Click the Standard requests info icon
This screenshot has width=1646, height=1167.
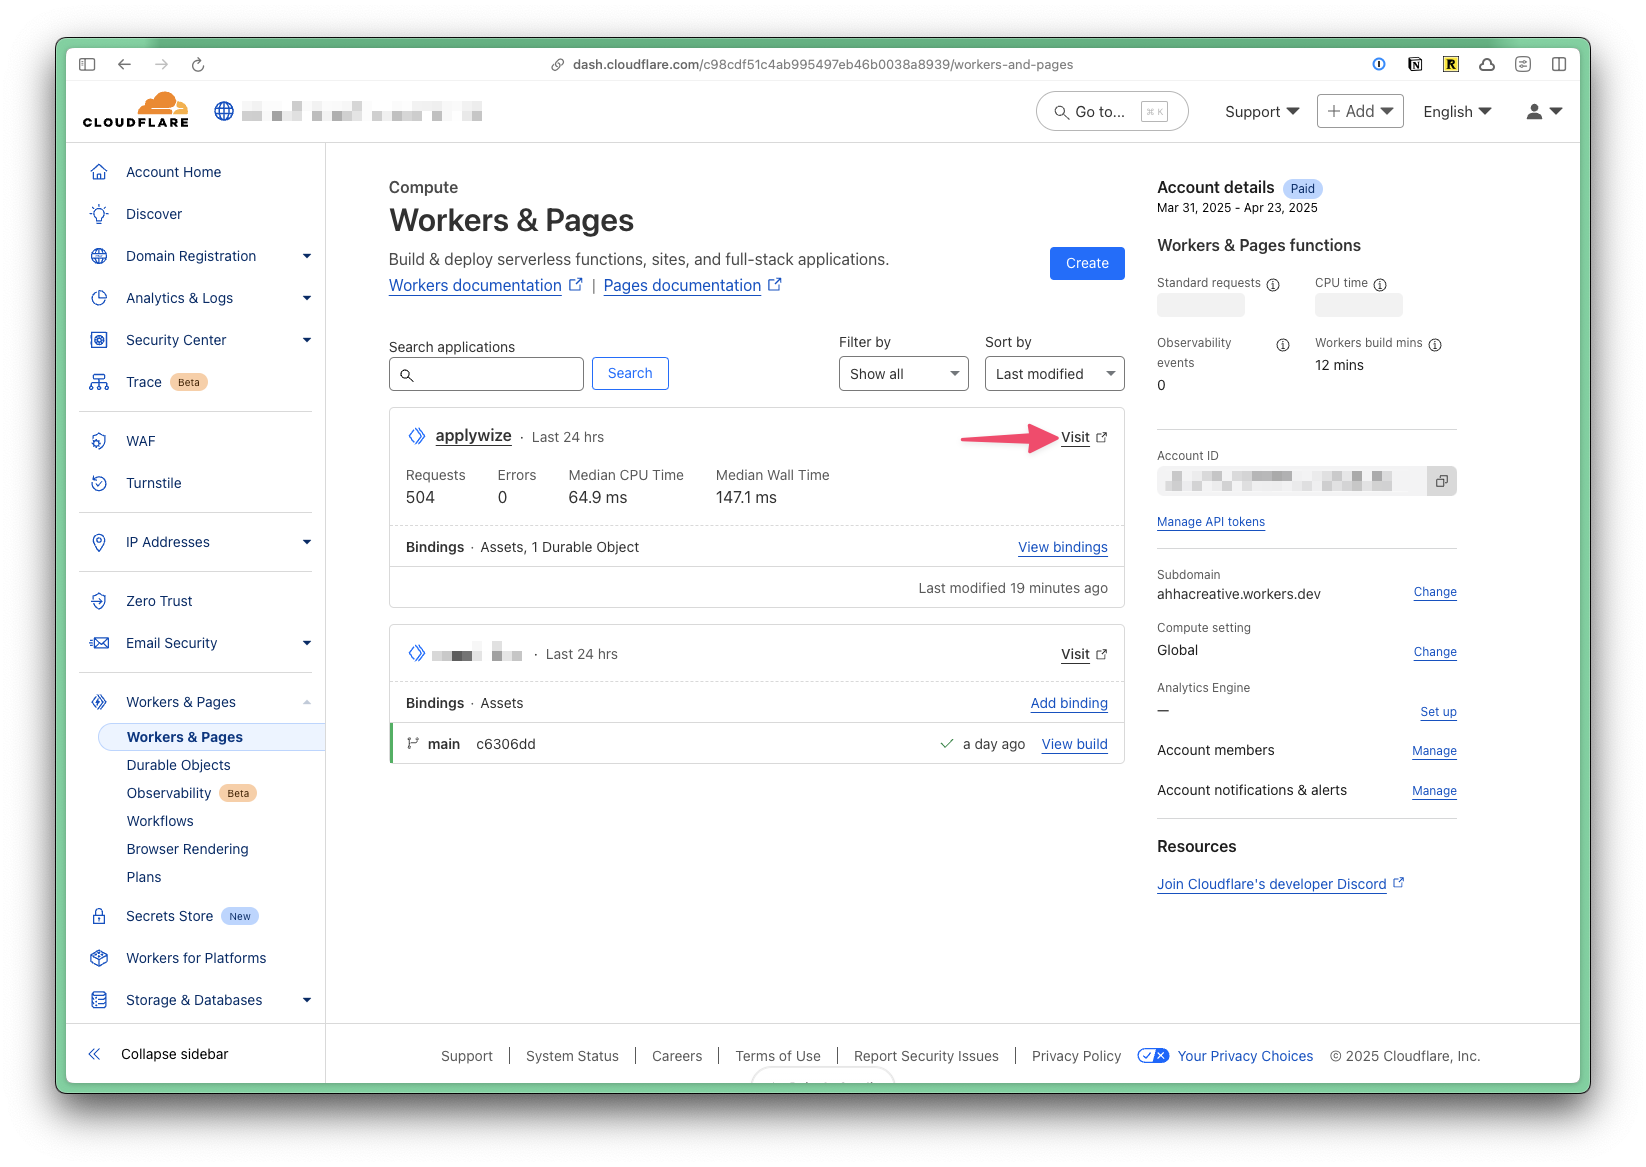[1273, 285]
